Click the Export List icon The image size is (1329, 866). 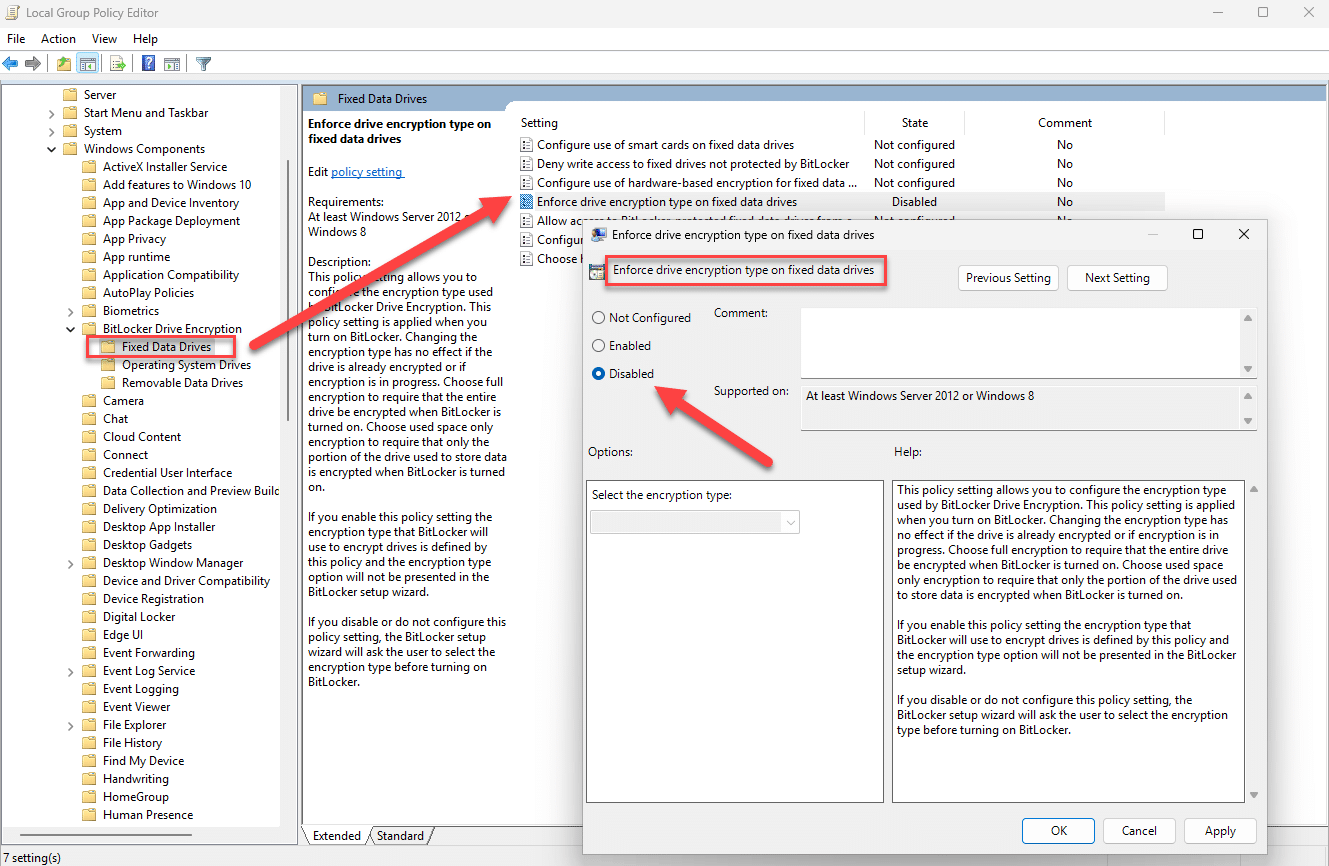pos(117,63)
